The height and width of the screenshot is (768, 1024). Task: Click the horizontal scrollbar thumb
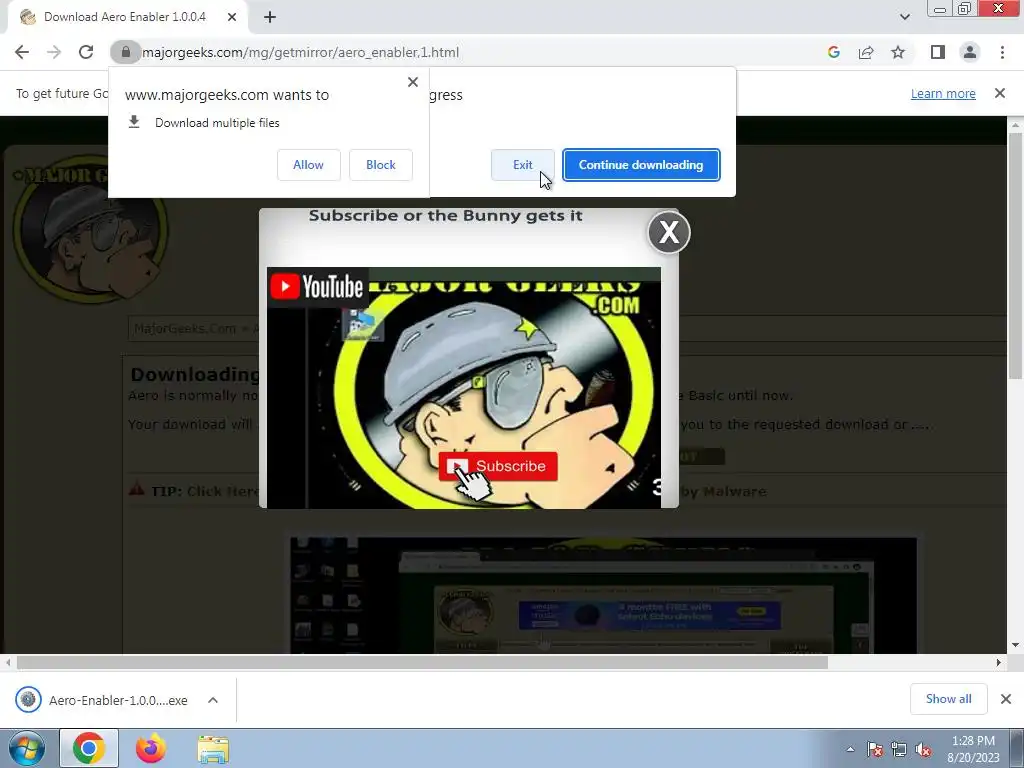[422, 663]
